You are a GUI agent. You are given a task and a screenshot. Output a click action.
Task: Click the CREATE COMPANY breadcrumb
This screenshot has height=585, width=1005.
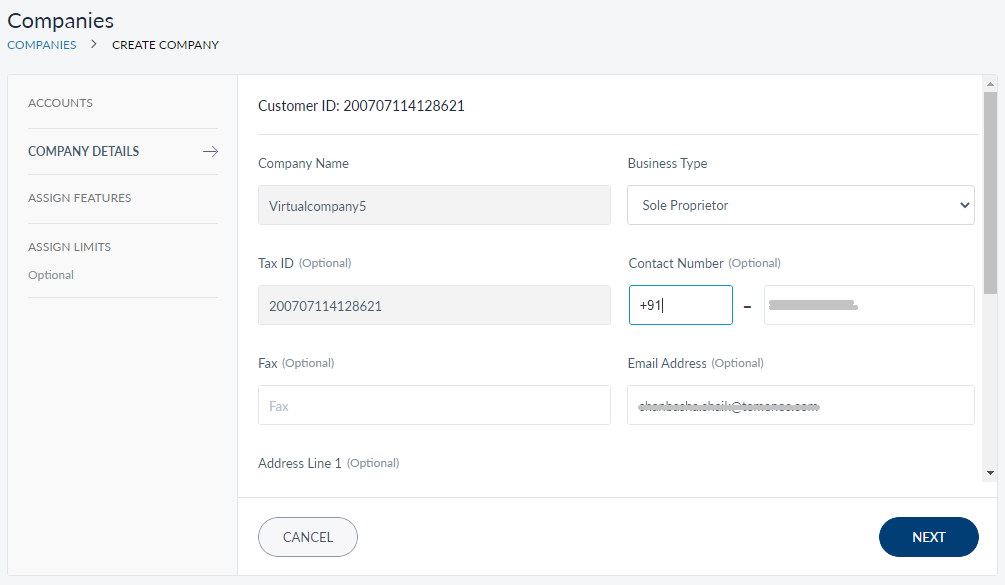tap(165, 45)
